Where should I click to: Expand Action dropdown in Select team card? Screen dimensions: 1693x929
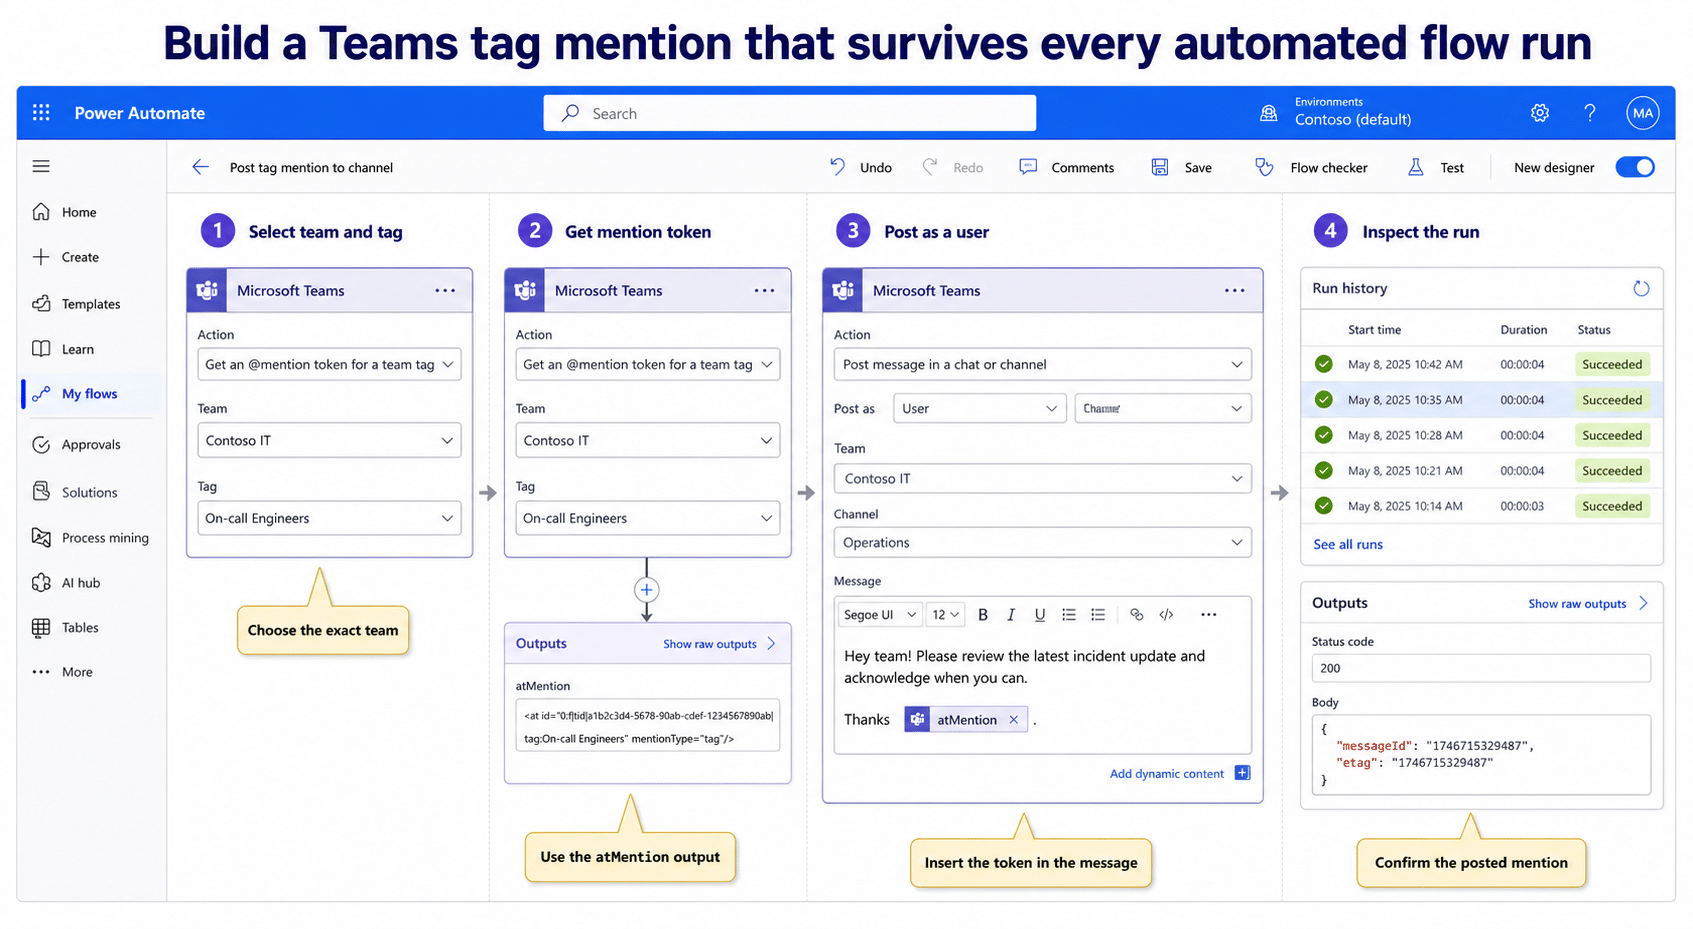coord(329,364)
